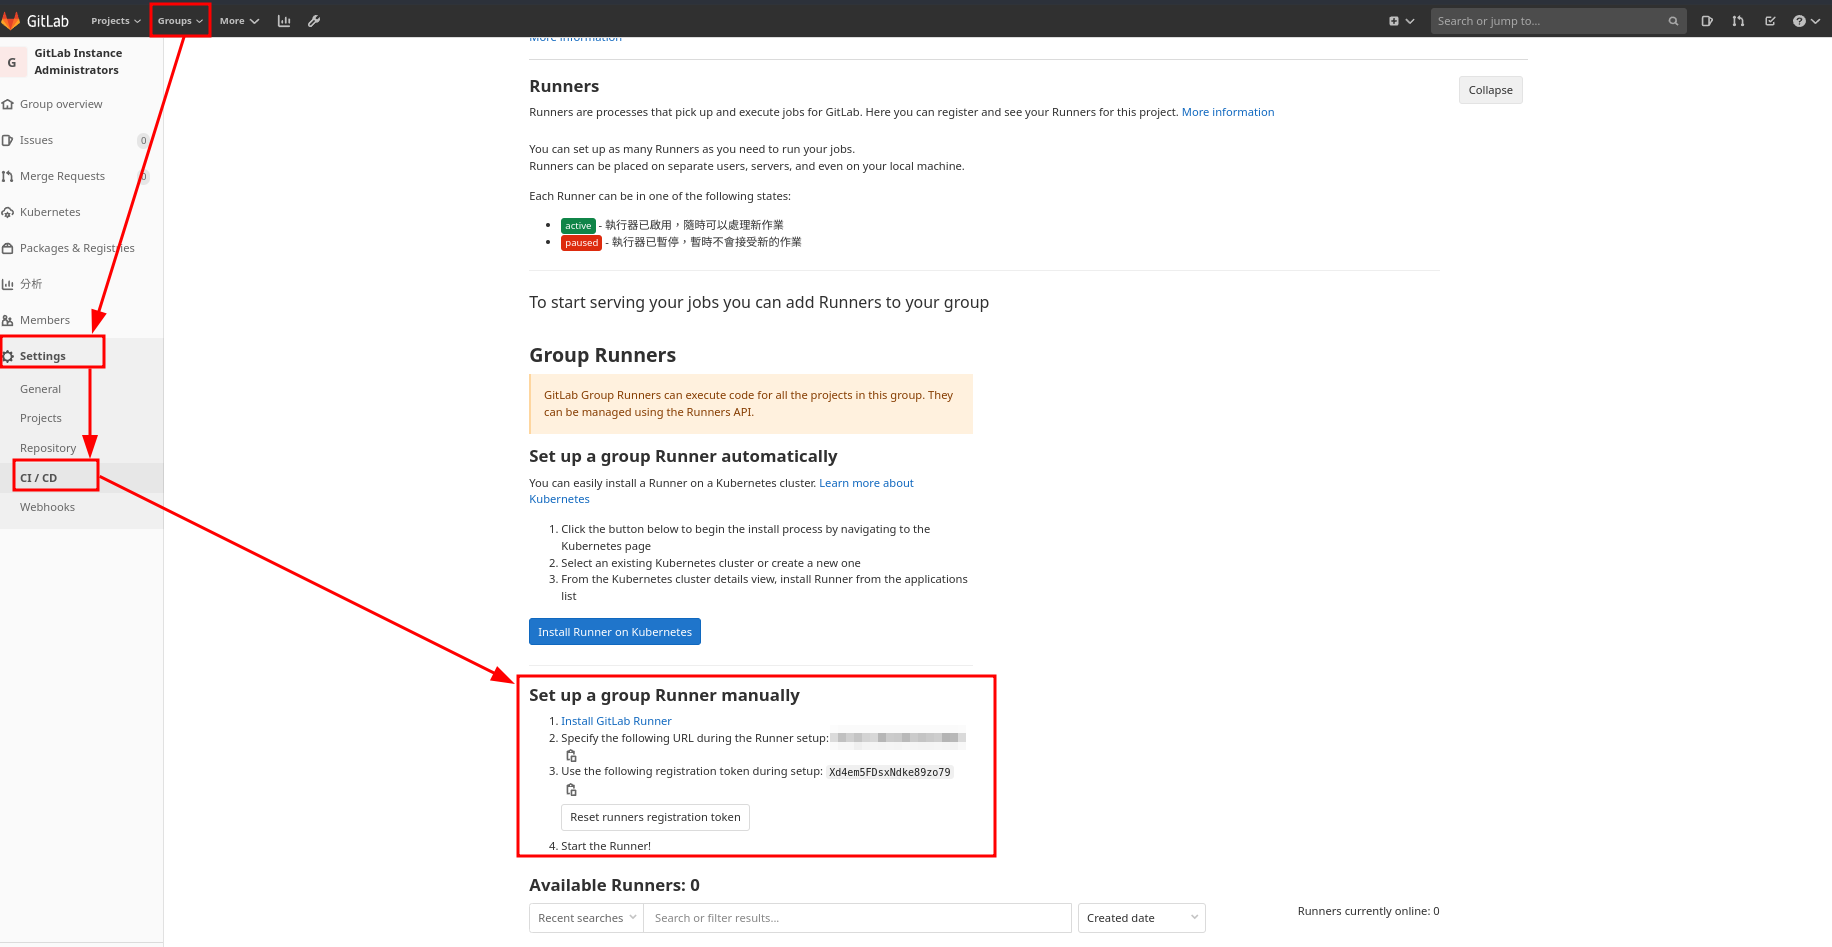Screen dimensions: 1832x947
Task: Click the search magnifier icon
Action: tap(1673, 21)
